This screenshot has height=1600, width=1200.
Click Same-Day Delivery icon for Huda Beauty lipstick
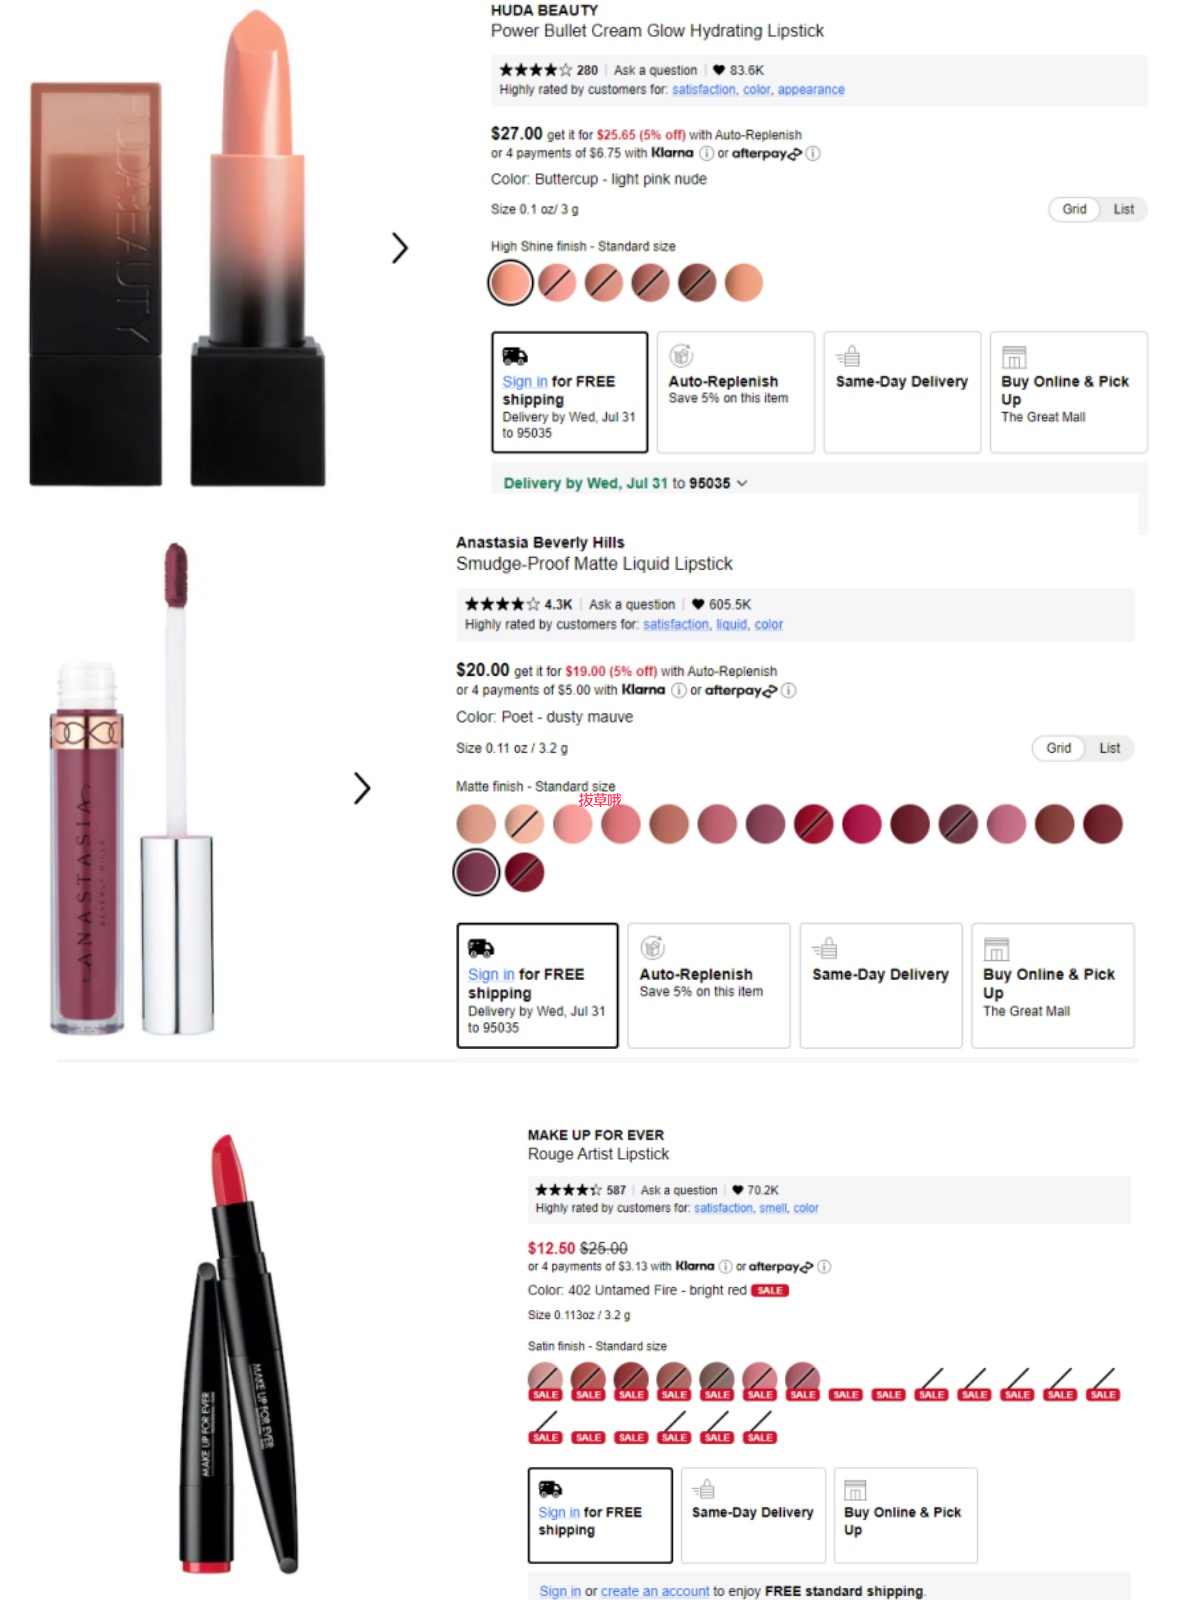[848, 356]
